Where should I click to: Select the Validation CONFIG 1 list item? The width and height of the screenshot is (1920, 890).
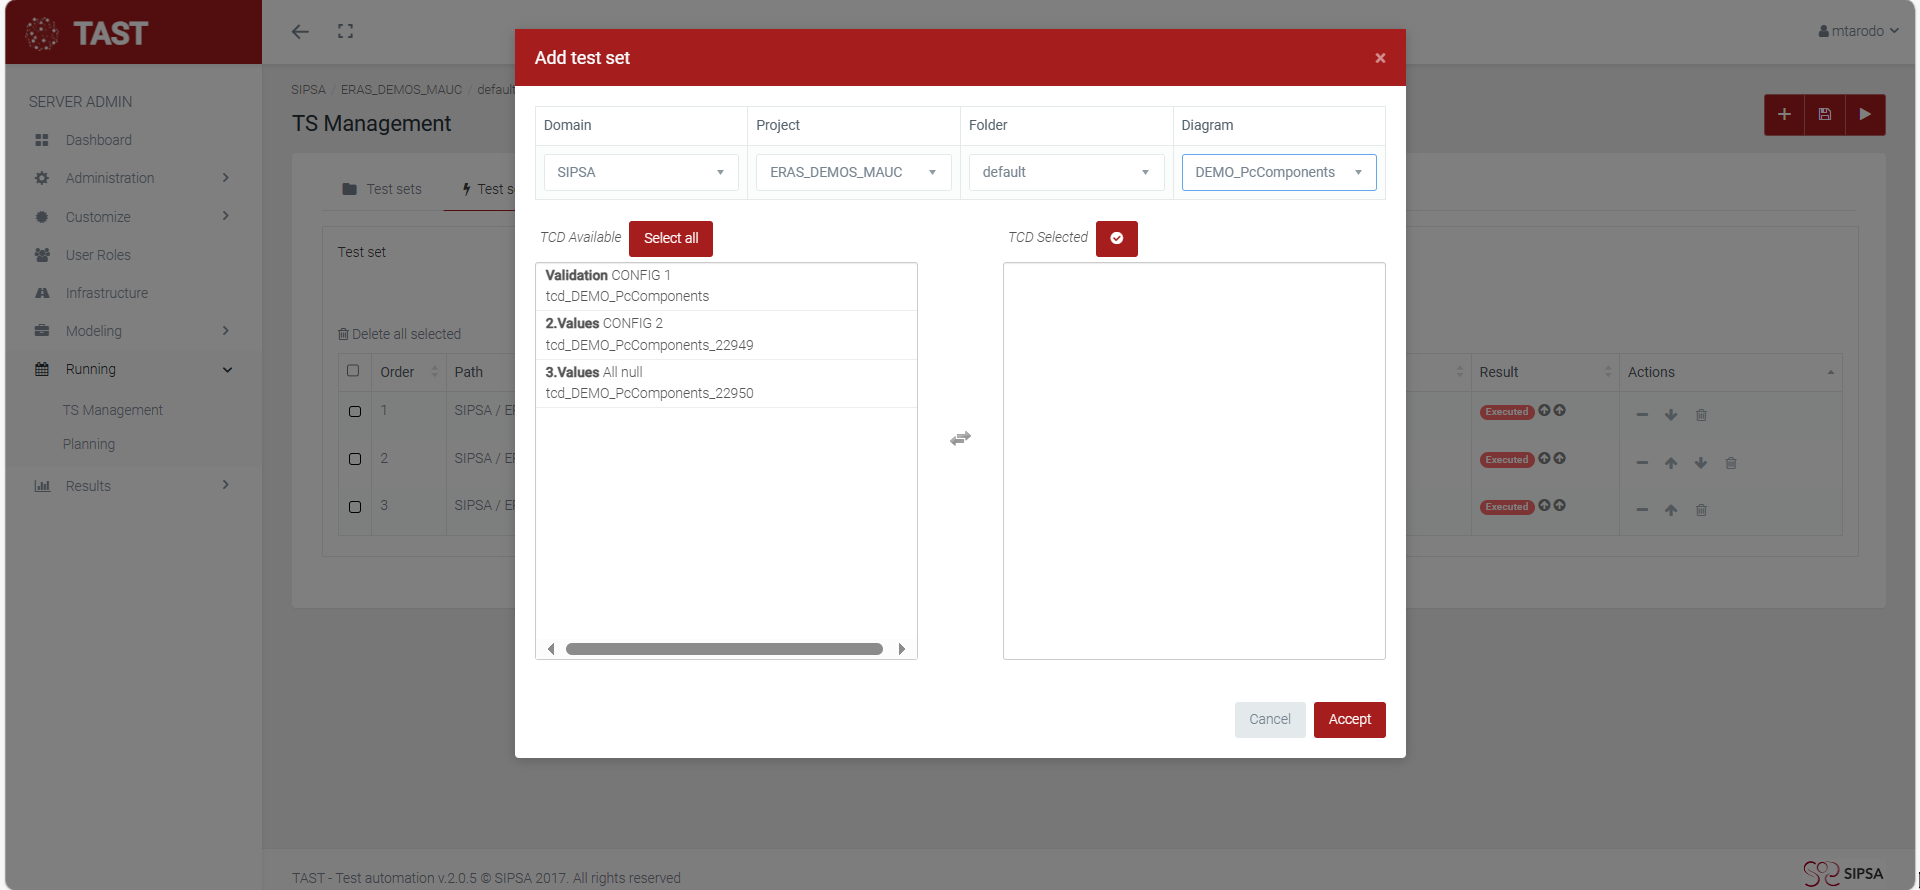tap(726, 286)
